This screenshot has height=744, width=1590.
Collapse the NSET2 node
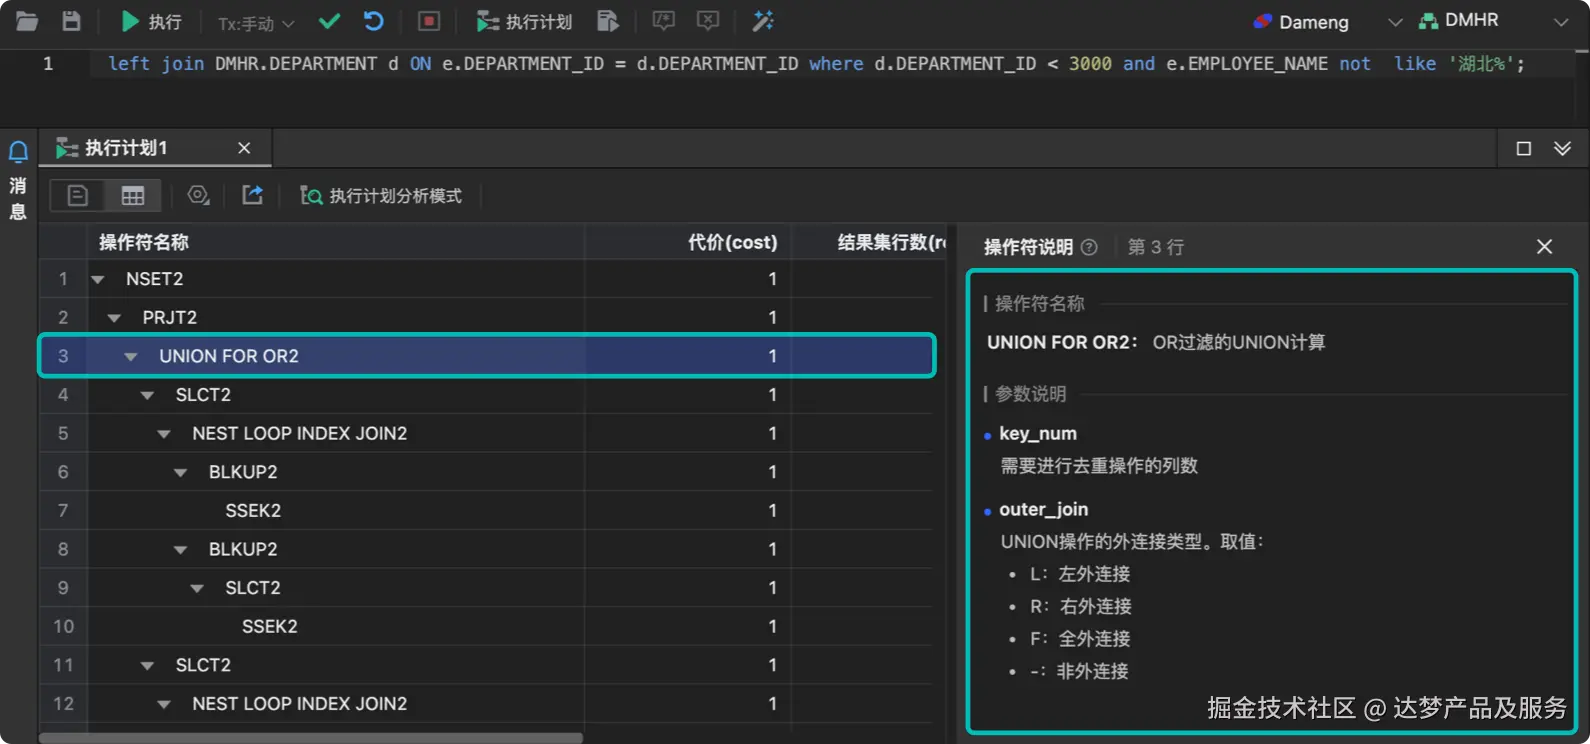(x=98, y=279)
